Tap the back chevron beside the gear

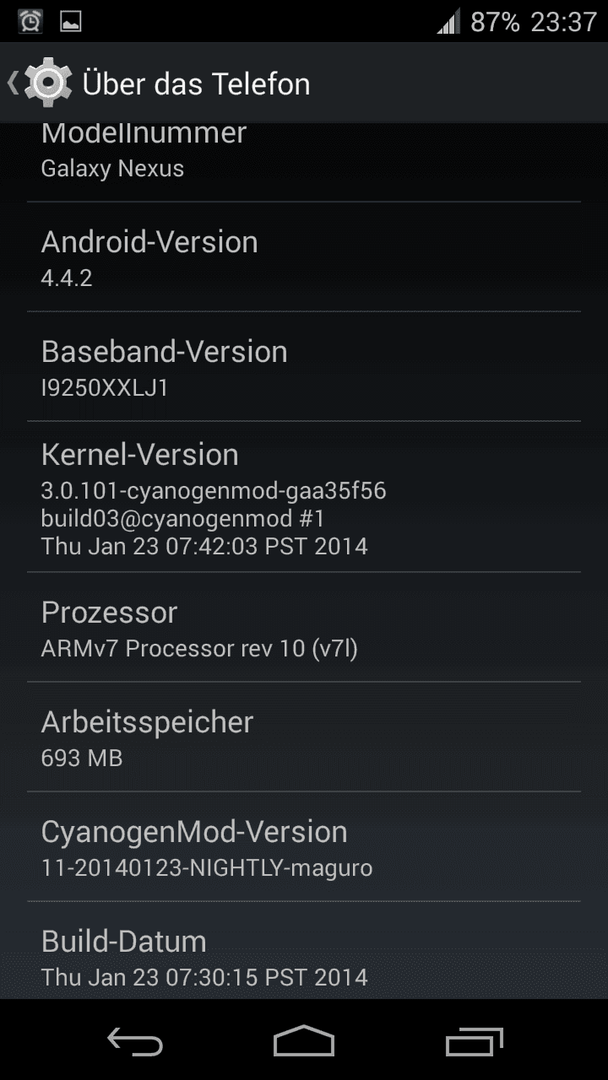(13, 83)
